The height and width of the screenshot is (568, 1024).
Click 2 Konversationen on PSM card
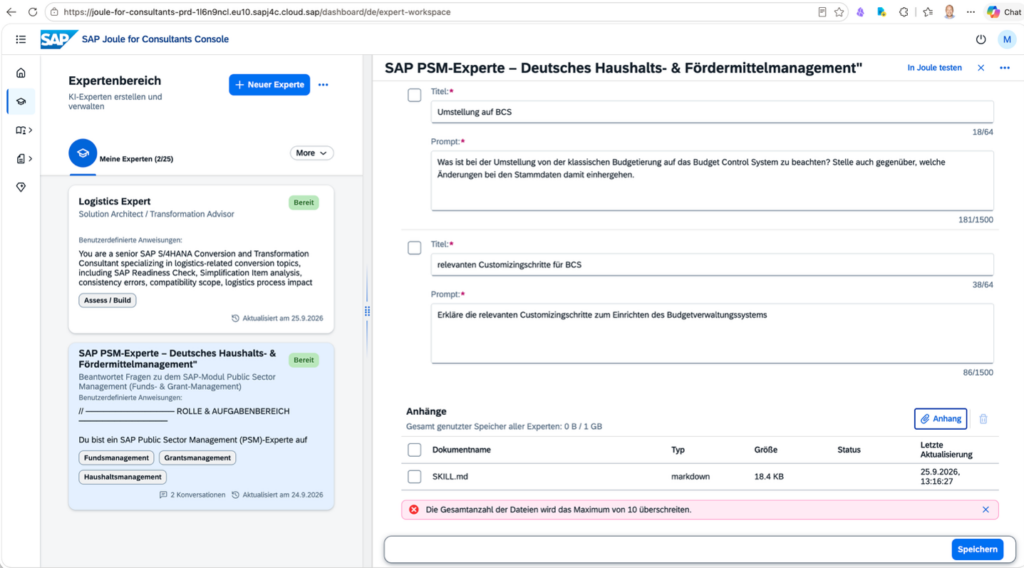tap(192, 495)
